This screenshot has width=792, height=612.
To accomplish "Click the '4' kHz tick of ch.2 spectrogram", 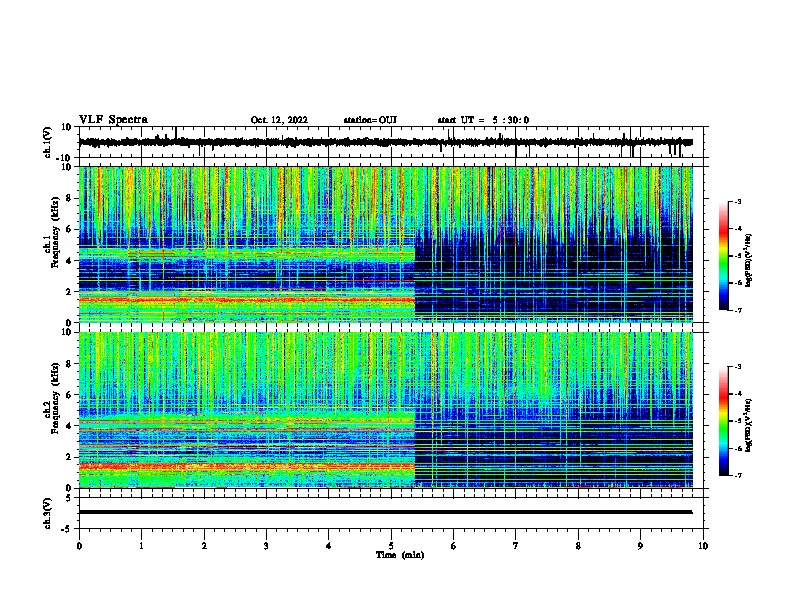I will click(x=70, y=426).
